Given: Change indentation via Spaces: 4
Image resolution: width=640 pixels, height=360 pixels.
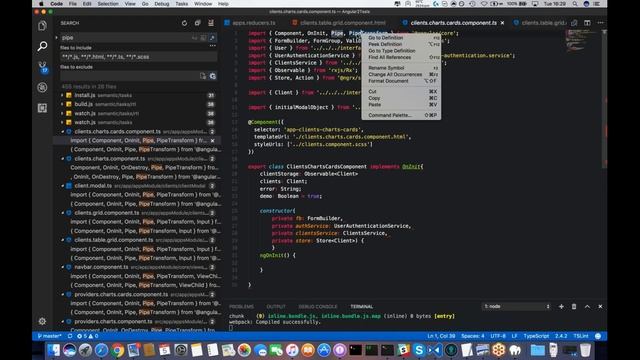Looking at the screenshot, I should click(x=473, y=336).
